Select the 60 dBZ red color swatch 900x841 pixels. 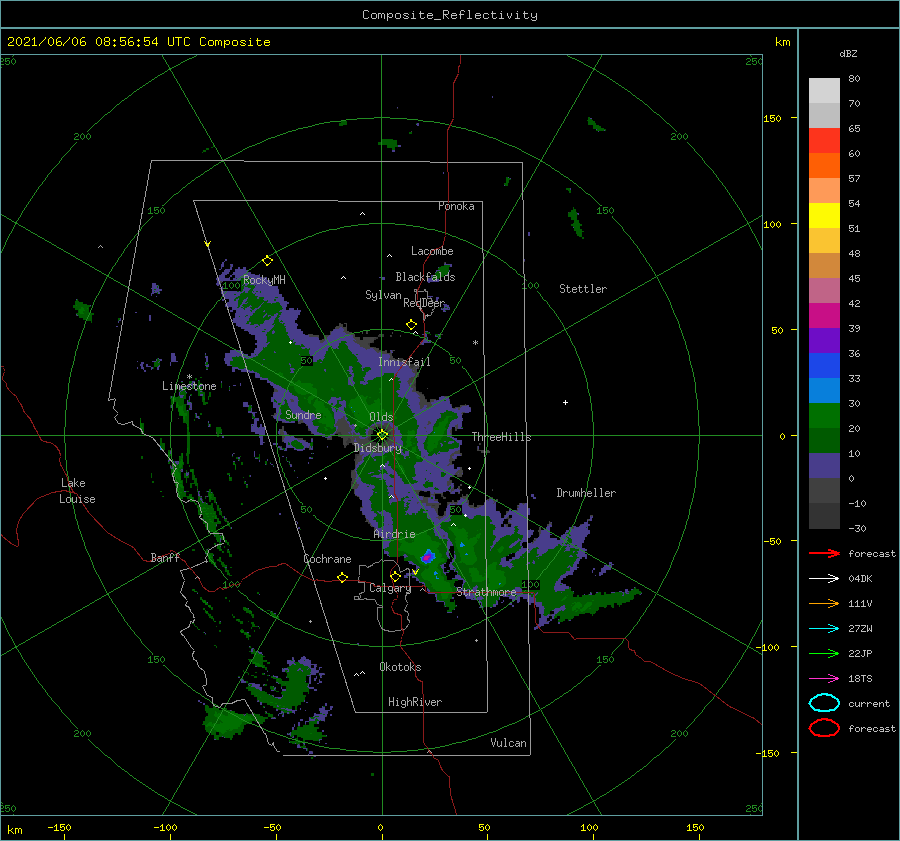[824, 141]
